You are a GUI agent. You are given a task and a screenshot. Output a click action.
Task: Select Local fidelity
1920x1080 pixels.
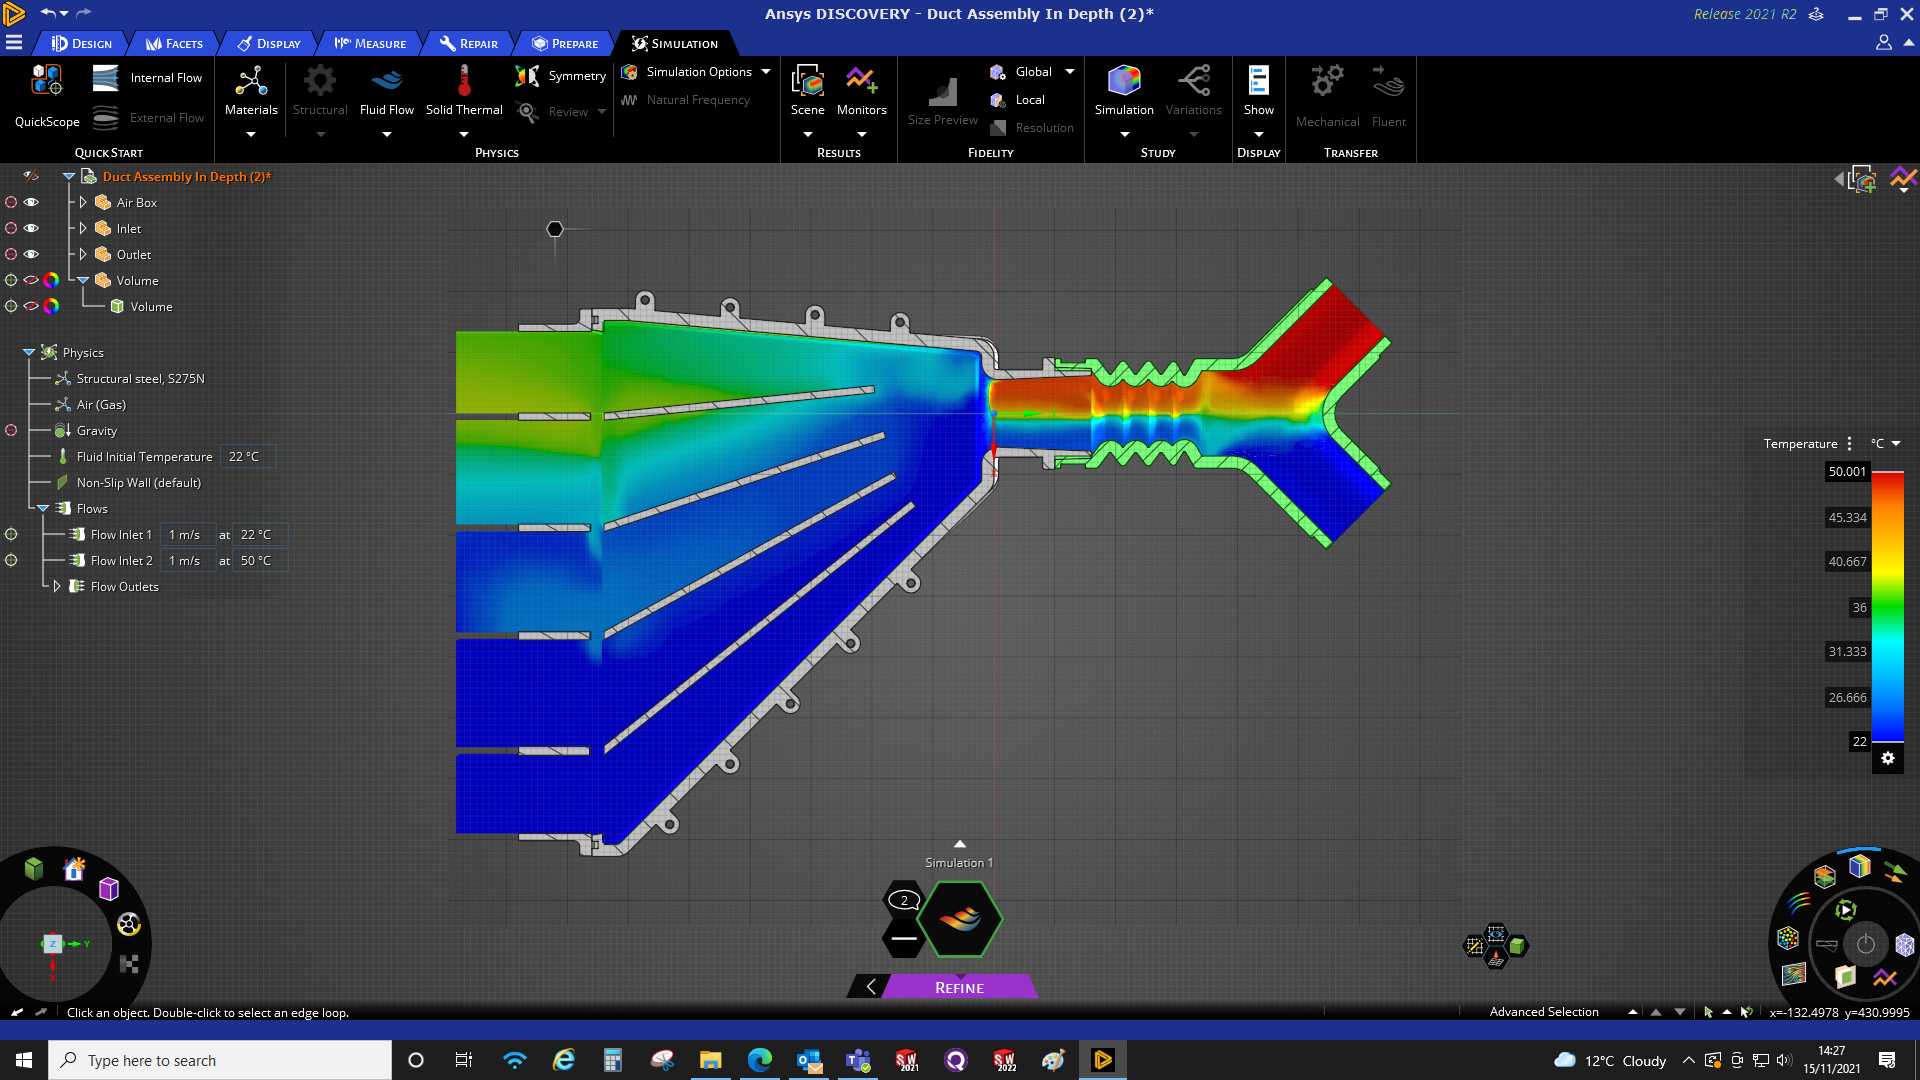pos(1018,100)
